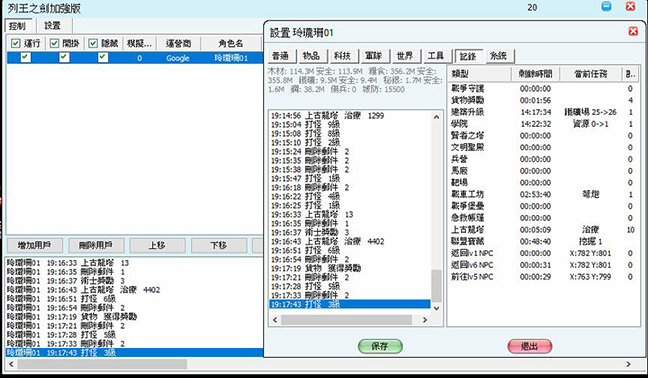Open the 設置 tab in main window
Image resolution: width=648 pixels, height=378 pixels.
point(52,26)
